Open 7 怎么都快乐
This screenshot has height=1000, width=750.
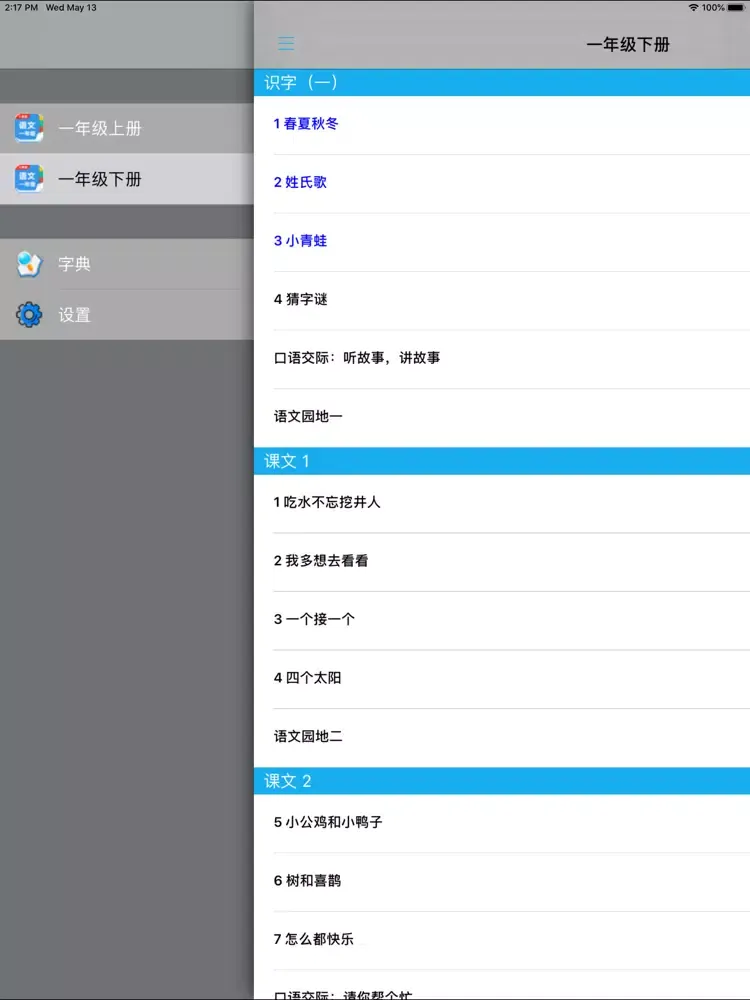coord(502,941)
